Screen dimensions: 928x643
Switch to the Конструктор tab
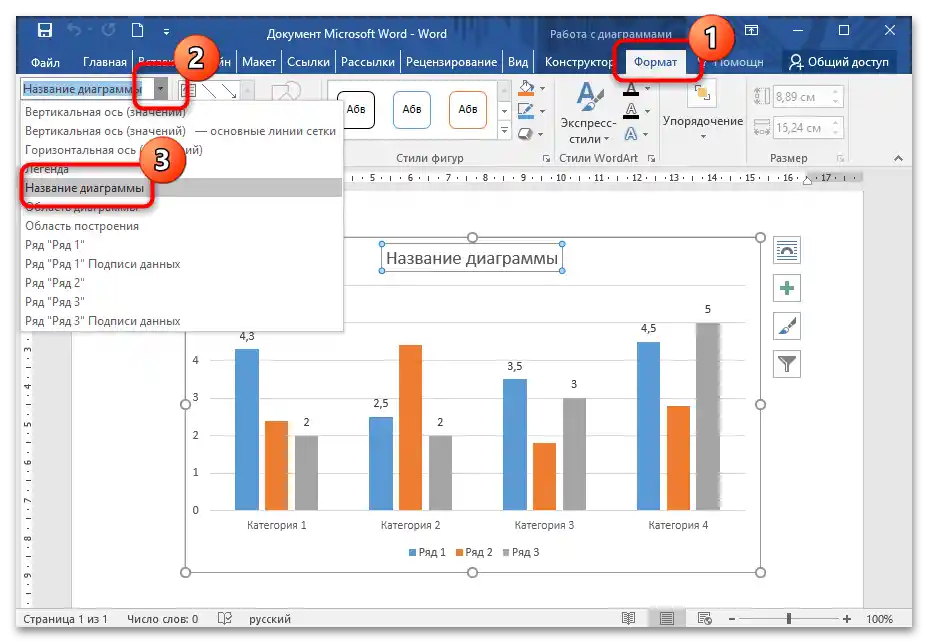click(578, 62)
